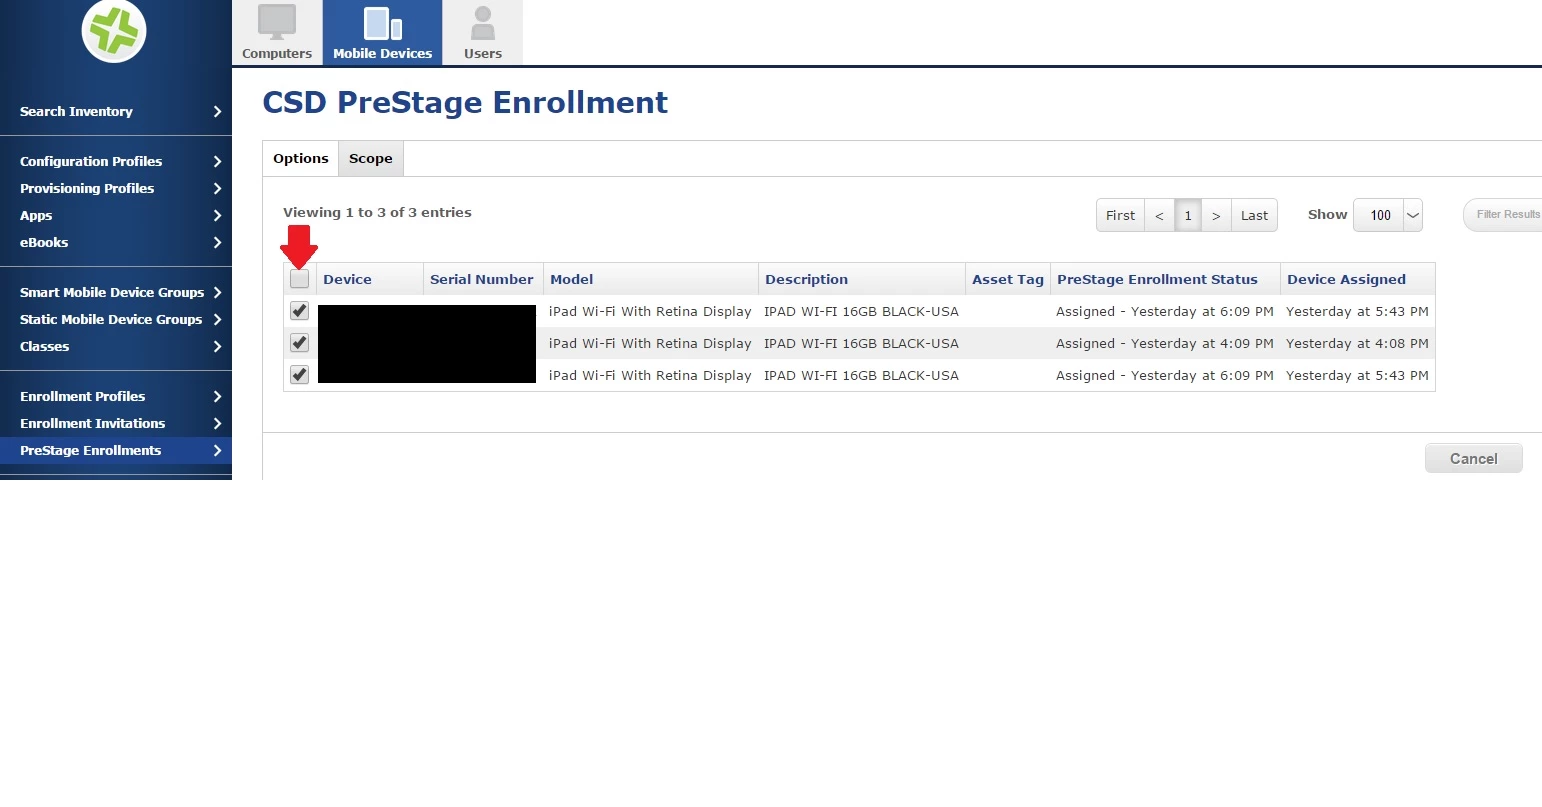This screenshot has width=1542, height=807.
Task: Click the Cancel button
Action: [1474, 458]
